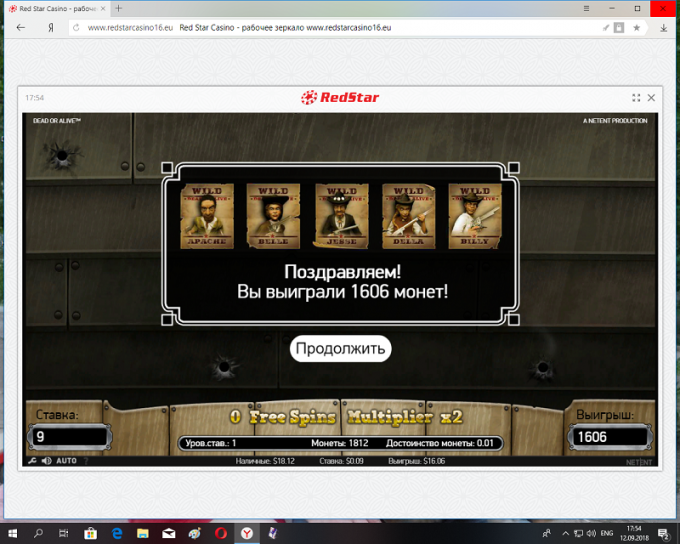Open the taskbar clock and date
This screenshot has height=544, width=680.
(x=634, y=533)
